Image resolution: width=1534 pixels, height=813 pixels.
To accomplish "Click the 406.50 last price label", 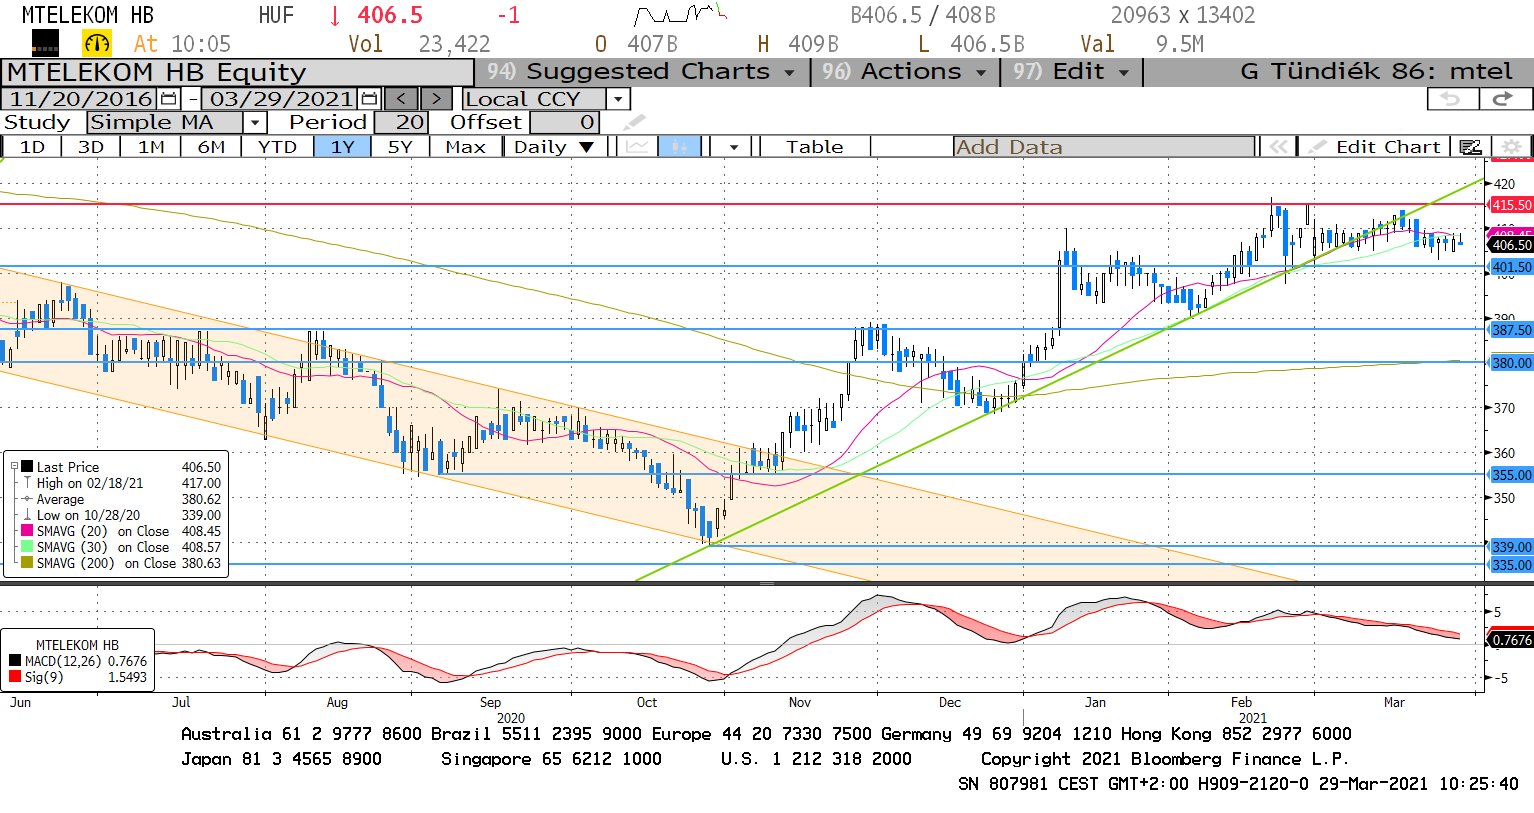I will pos(1511,245).
